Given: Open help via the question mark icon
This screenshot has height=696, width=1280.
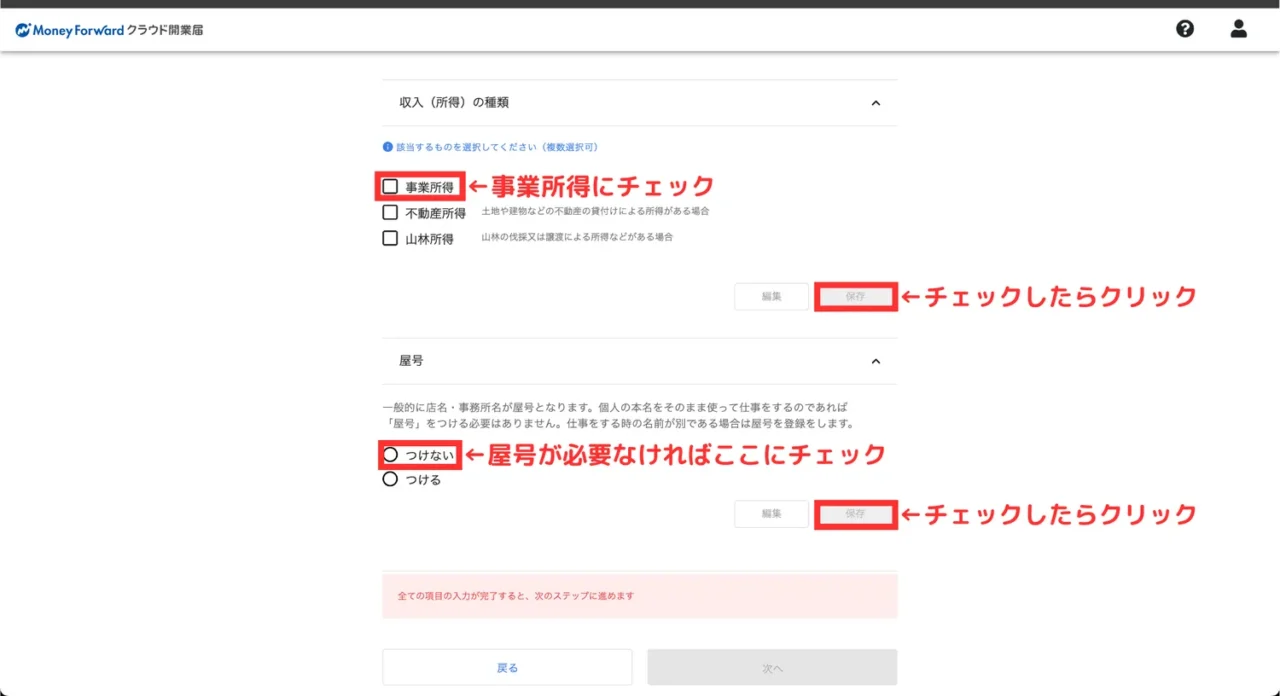Looking at the screenshot, I should click(1185, 29).
